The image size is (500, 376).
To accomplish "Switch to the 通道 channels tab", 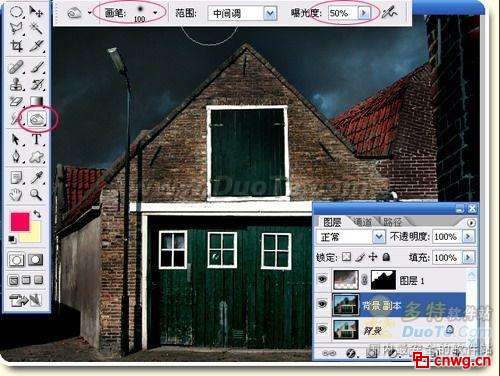I will pos(363,222).
